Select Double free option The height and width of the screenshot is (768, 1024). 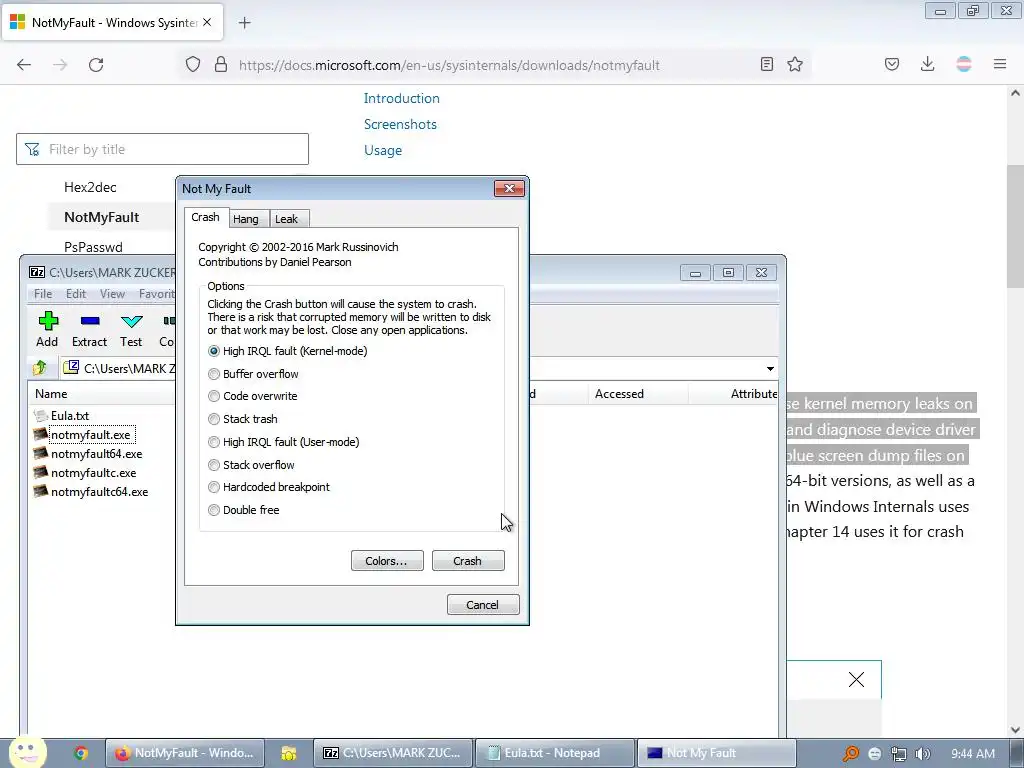click(x=243, y=510)
